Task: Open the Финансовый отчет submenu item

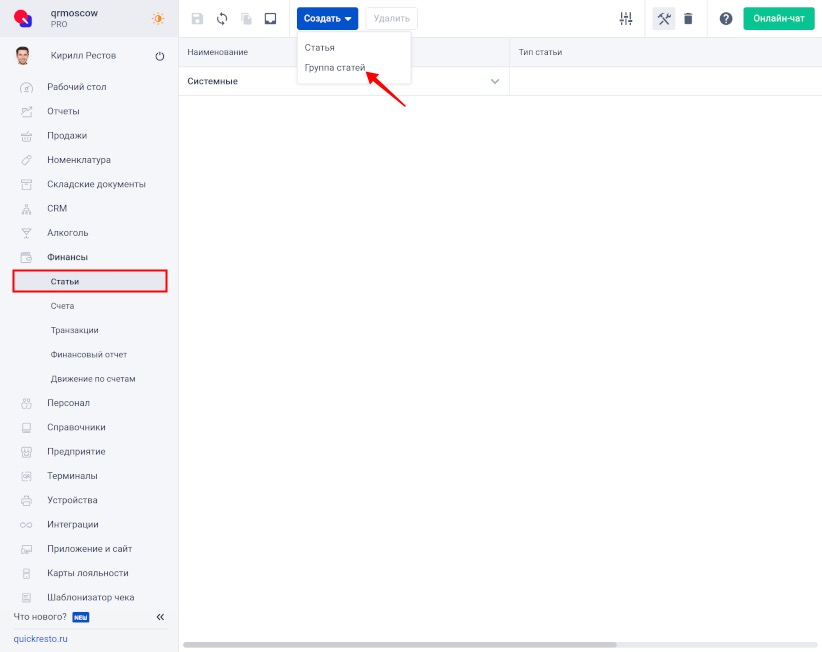Action: tap(89, 355)
